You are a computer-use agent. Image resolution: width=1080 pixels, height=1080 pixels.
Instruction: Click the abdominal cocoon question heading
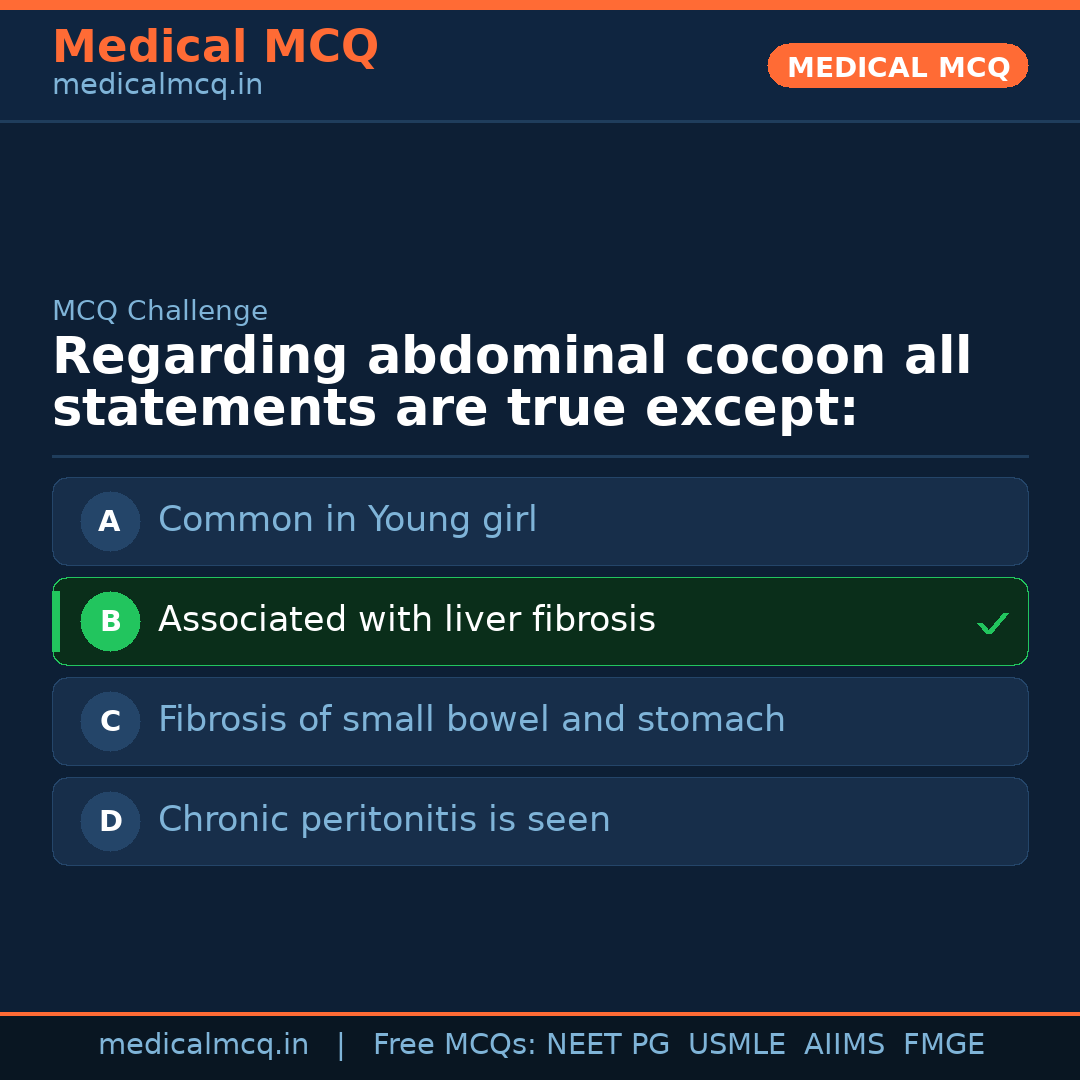click(x=511, y=383)
